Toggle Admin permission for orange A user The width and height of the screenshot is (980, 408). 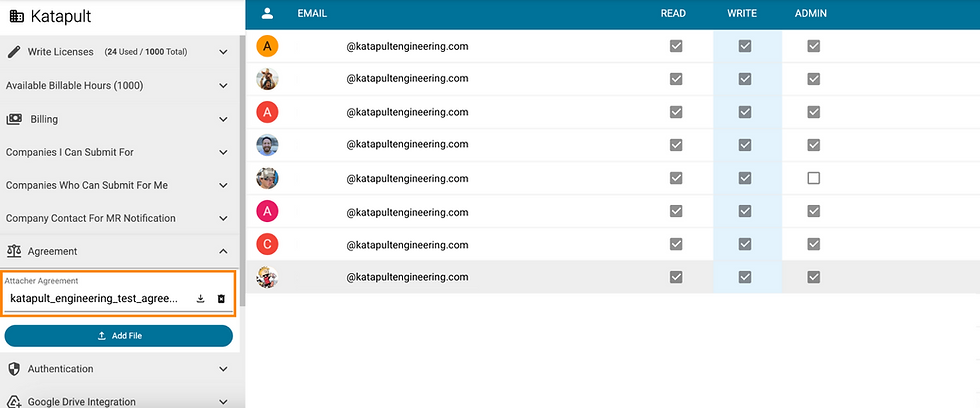813,46
